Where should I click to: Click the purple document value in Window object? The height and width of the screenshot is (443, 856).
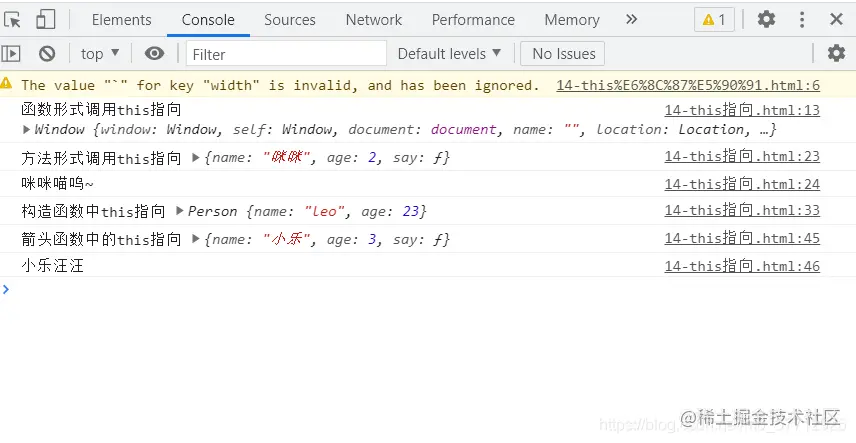[x=463, y=130]
